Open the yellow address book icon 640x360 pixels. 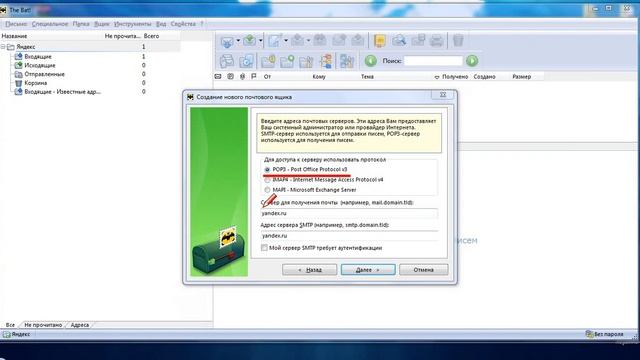click(380, 41)
